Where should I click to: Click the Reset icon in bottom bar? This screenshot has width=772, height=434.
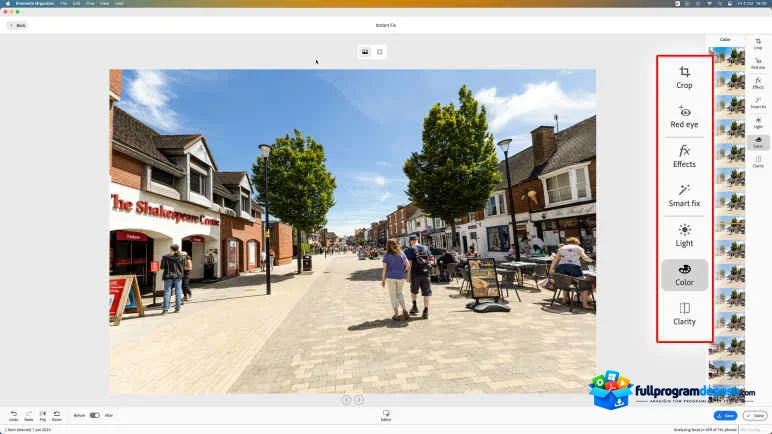(57, 416)
